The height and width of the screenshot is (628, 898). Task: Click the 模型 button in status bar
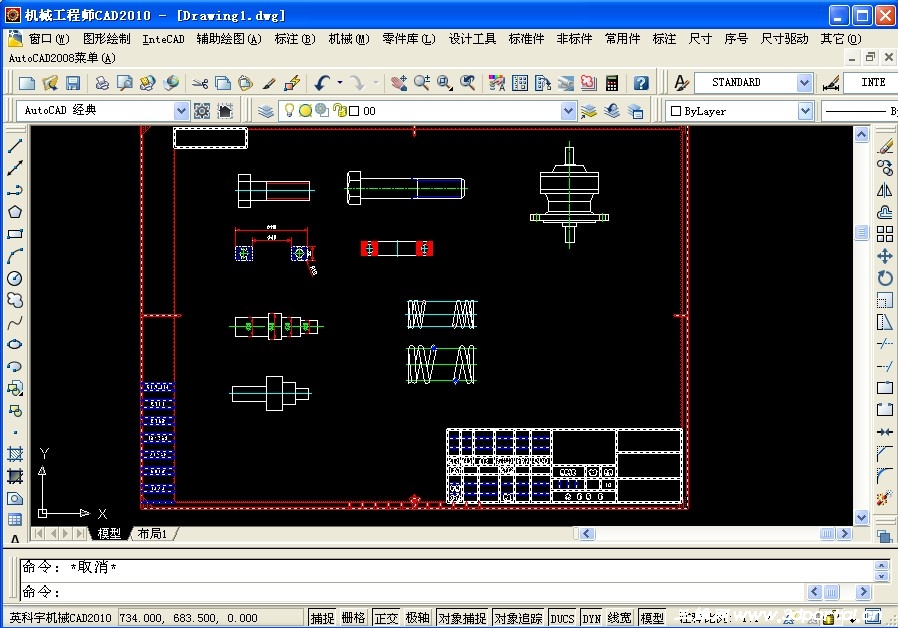pos(652,618)
